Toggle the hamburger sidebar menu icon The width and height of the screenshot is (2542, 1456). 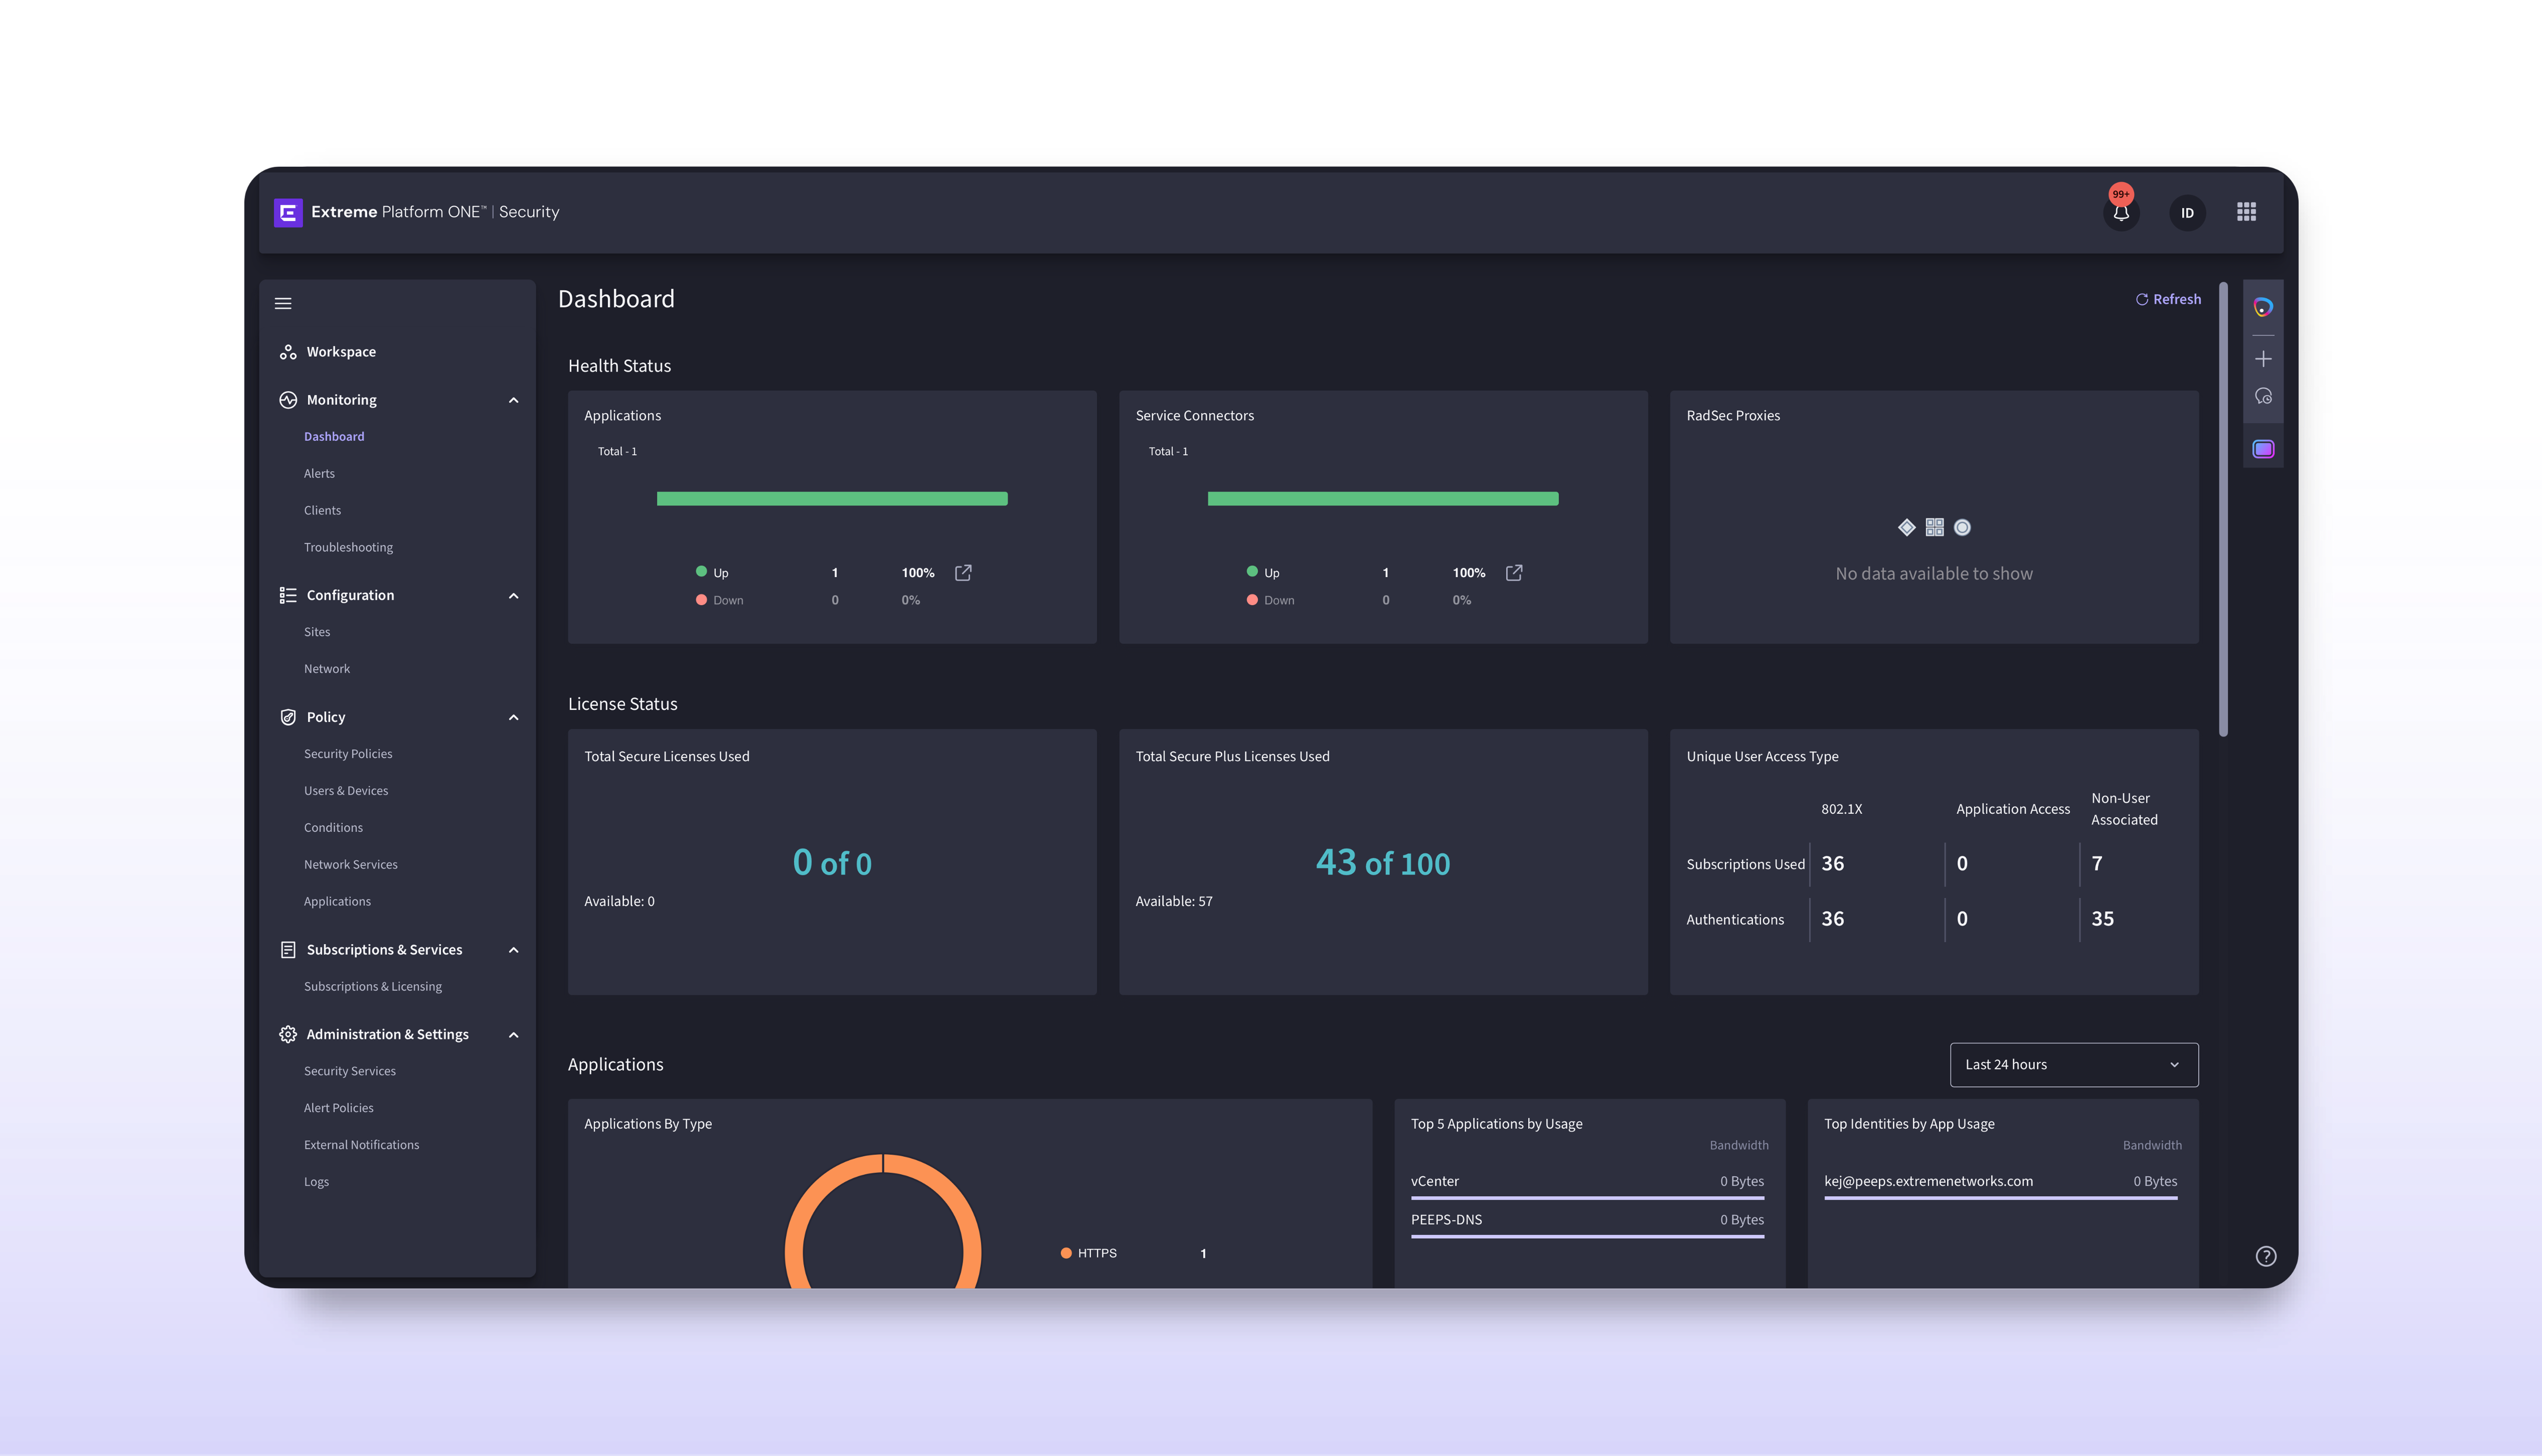(283, 303)
